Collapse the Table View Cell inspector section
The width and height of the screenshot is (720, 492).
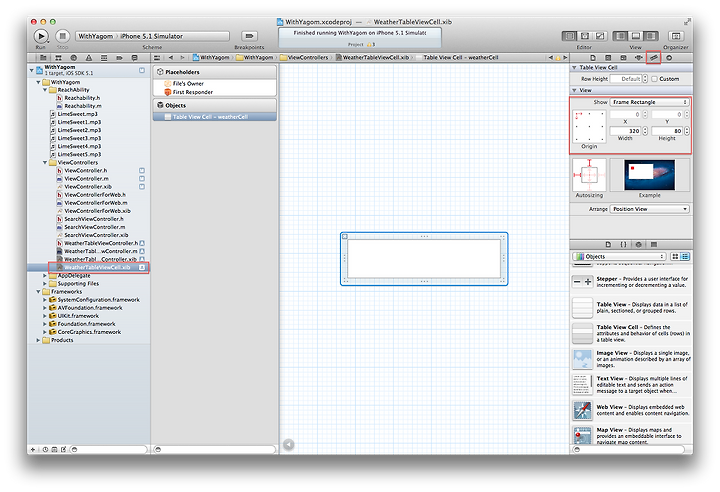coord(574,68)
